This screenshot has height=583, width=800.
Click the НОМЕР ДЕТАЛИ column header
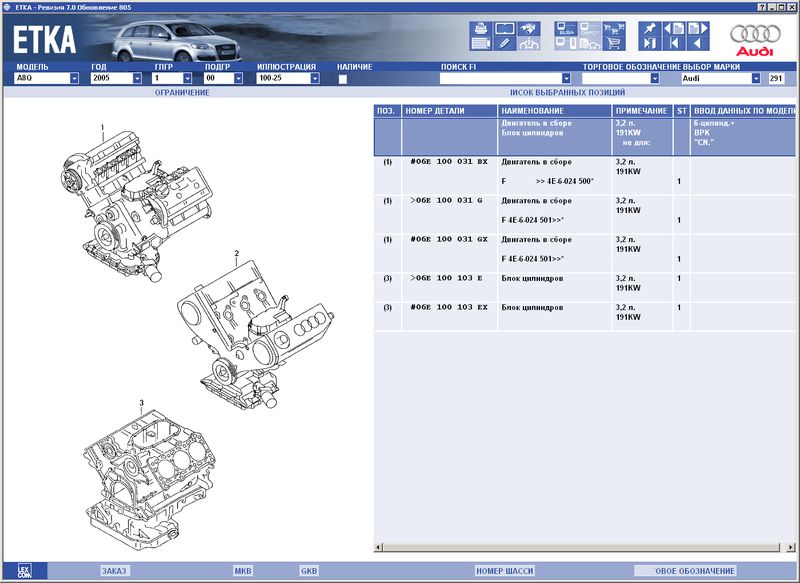448,110
